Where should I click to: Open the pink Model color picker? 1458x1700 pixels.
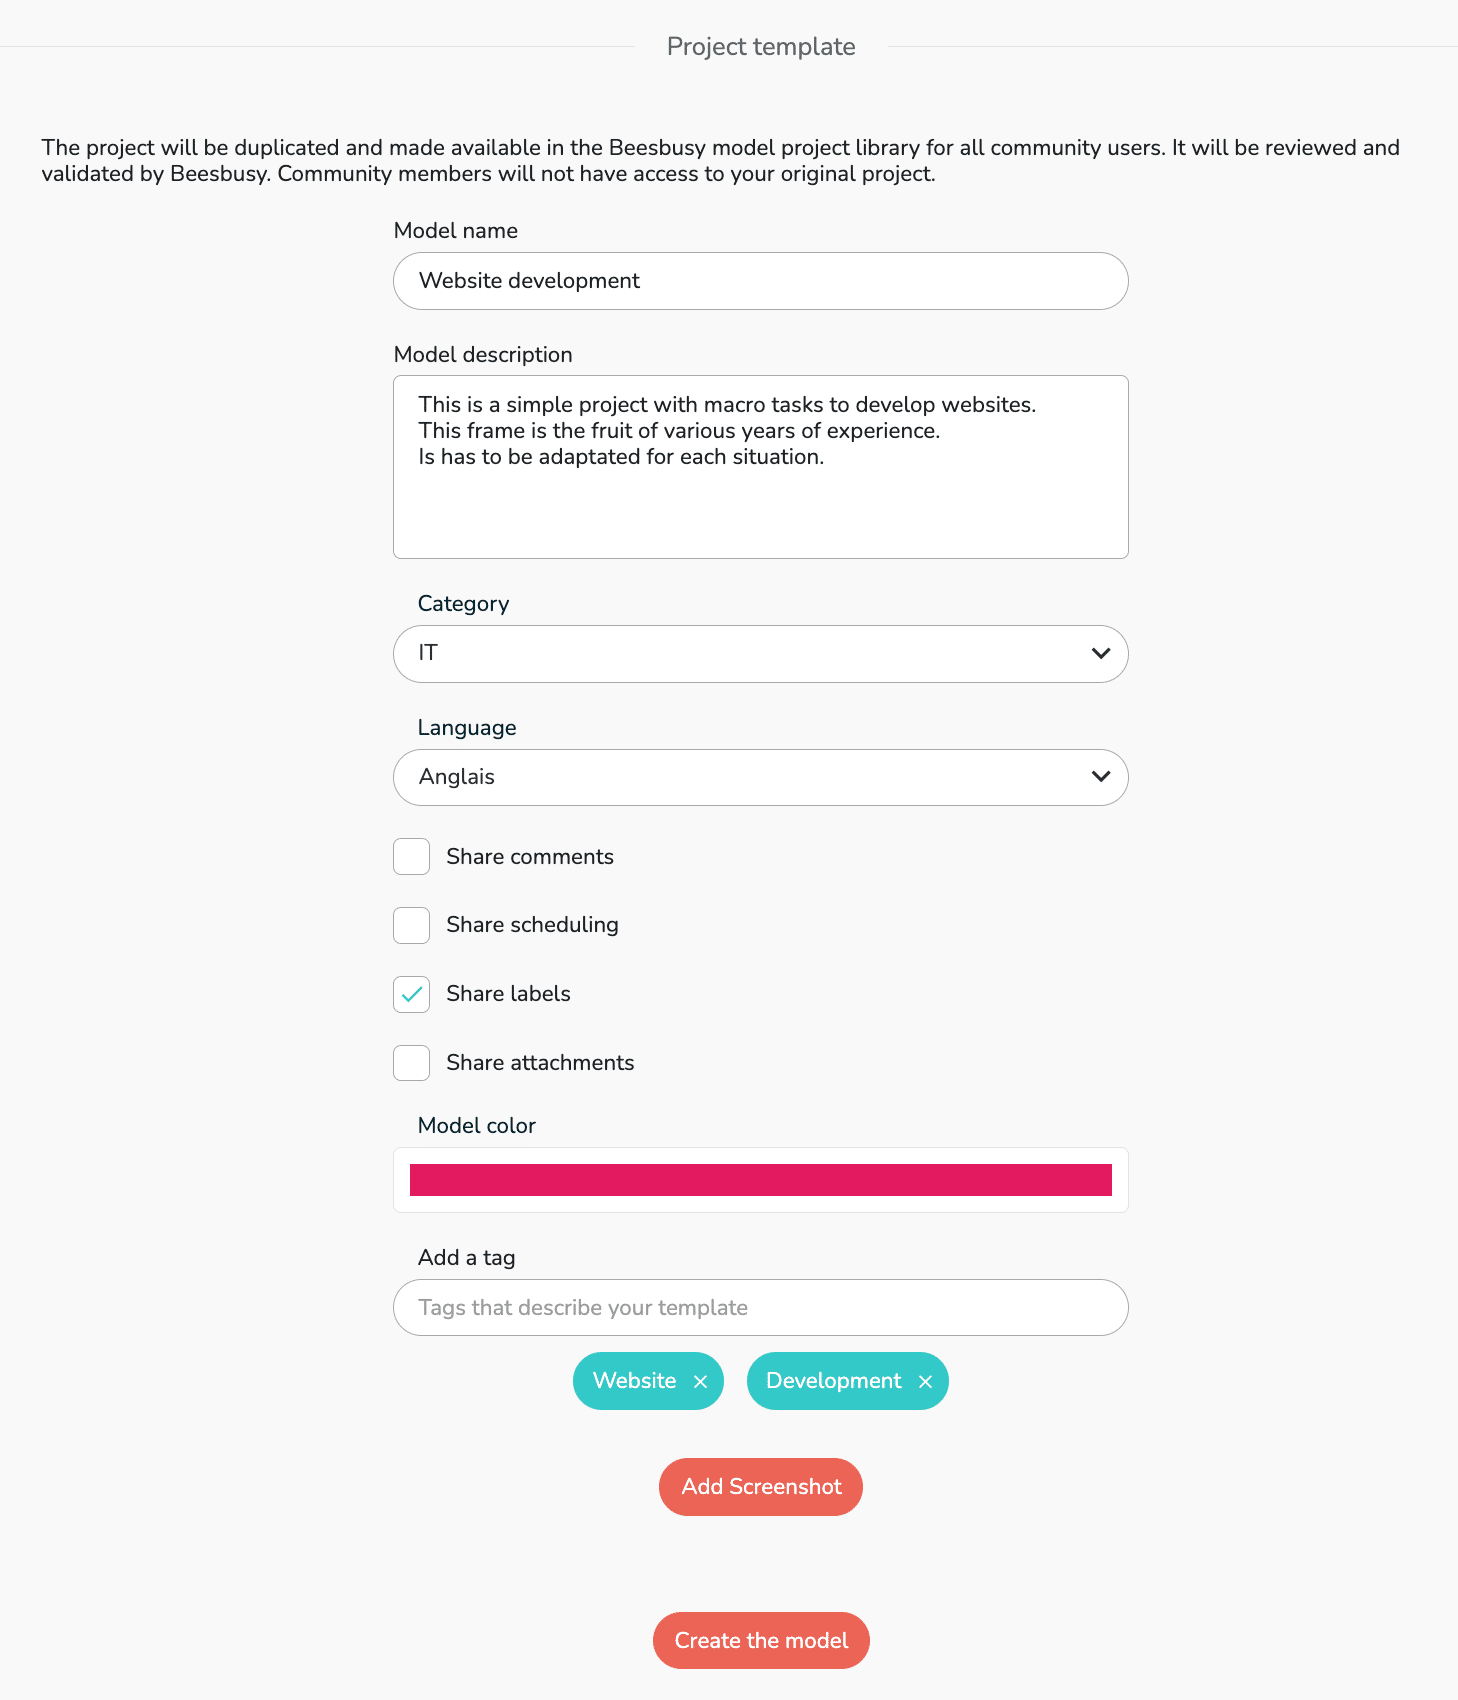tap(761, 1180)
